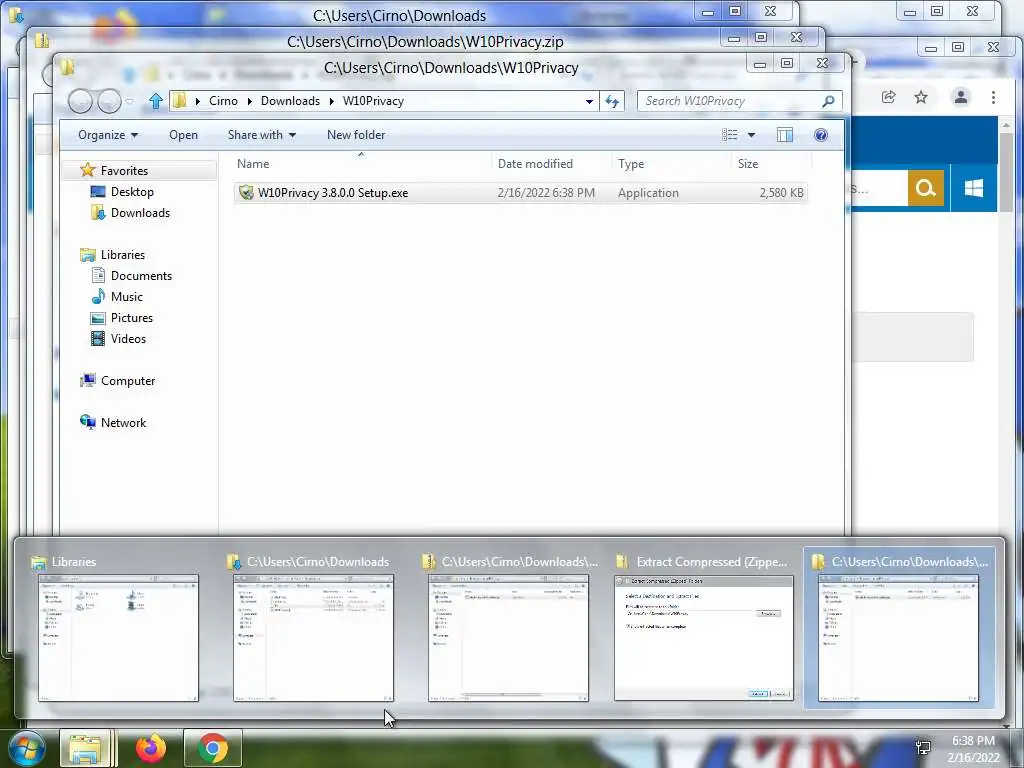Click the orange search button on webpage

point(925,188)
